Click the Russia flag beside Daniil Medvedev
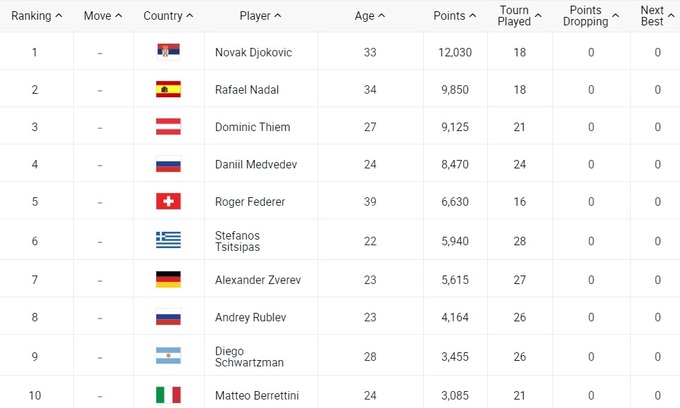Viewport: 680px width, 408px height. click(167, 165)
